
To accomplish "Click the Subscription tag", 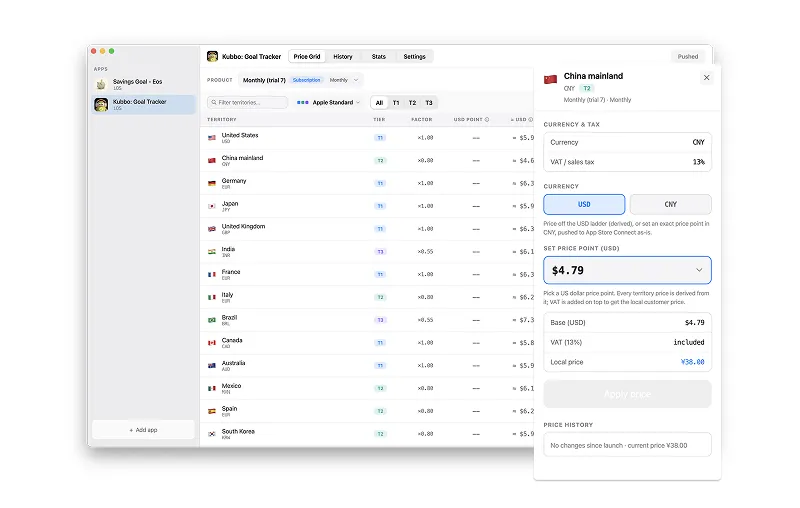I will tap(307, 80).
